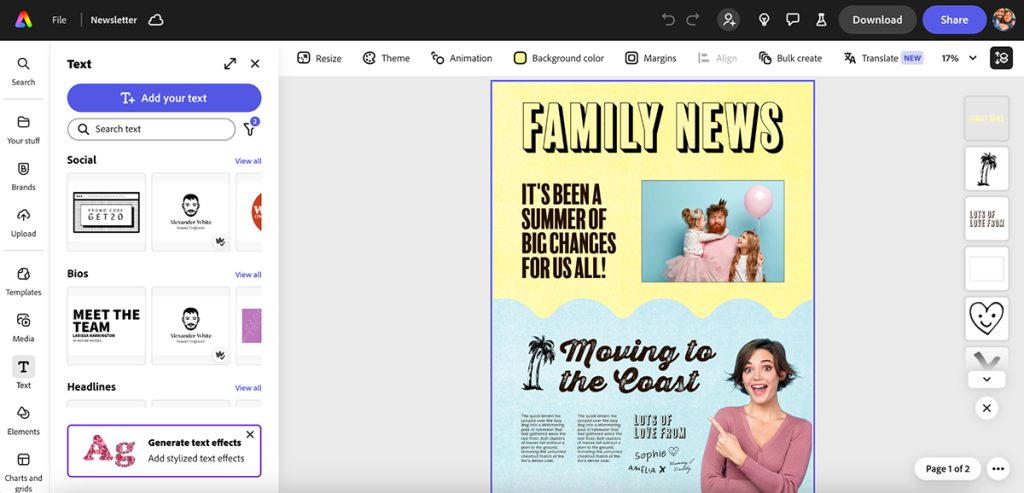Viewport: 1024px width, 493px height.
Task: Open Your stuff in sidebar
Action: 24,130
